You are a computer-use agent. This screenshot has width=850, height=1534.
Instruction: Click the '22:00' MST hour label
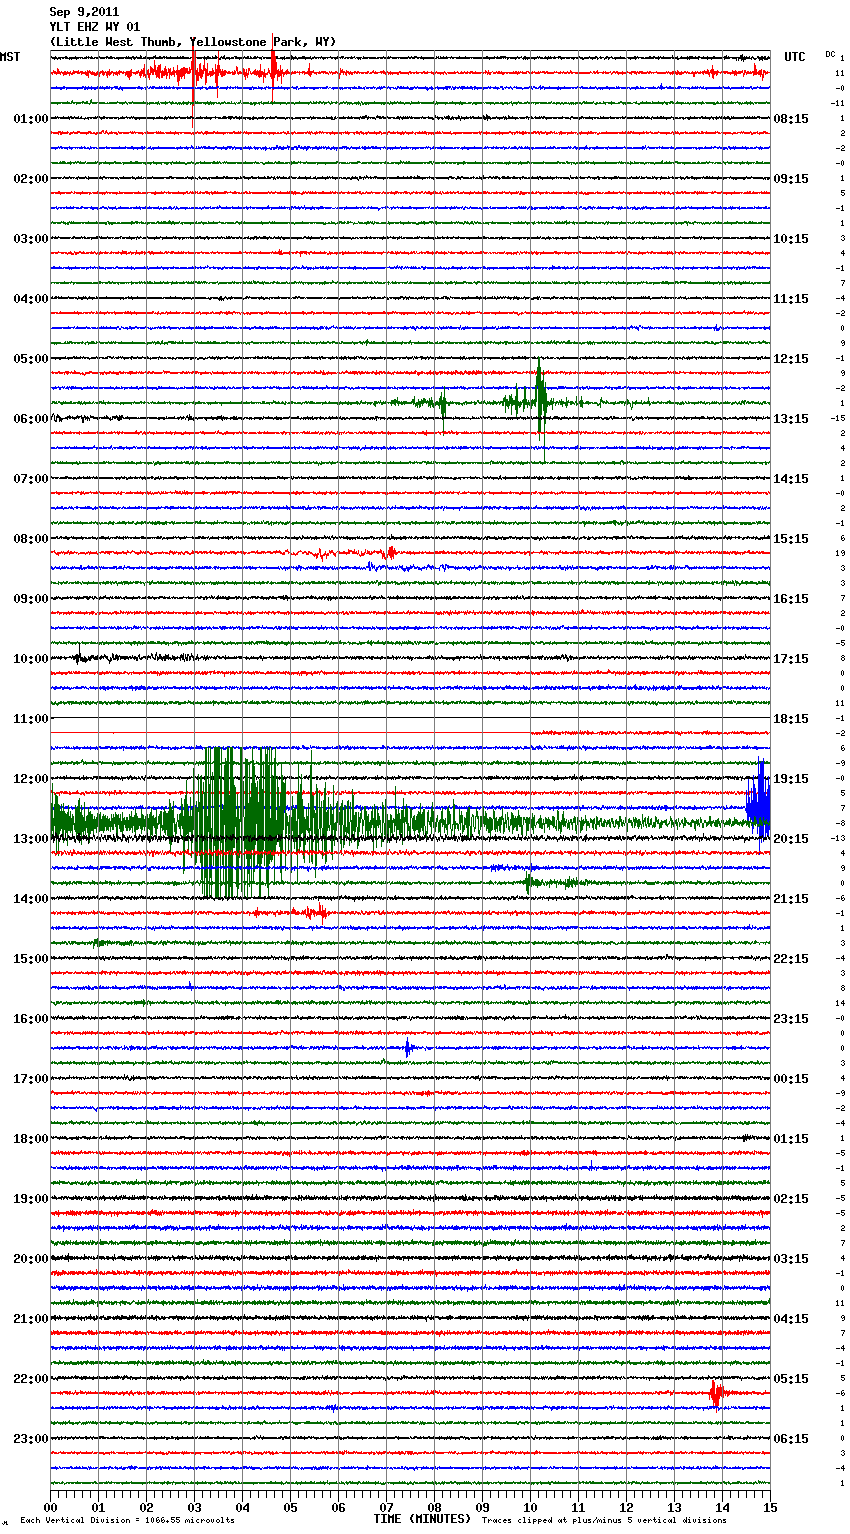click(31, 1379)
